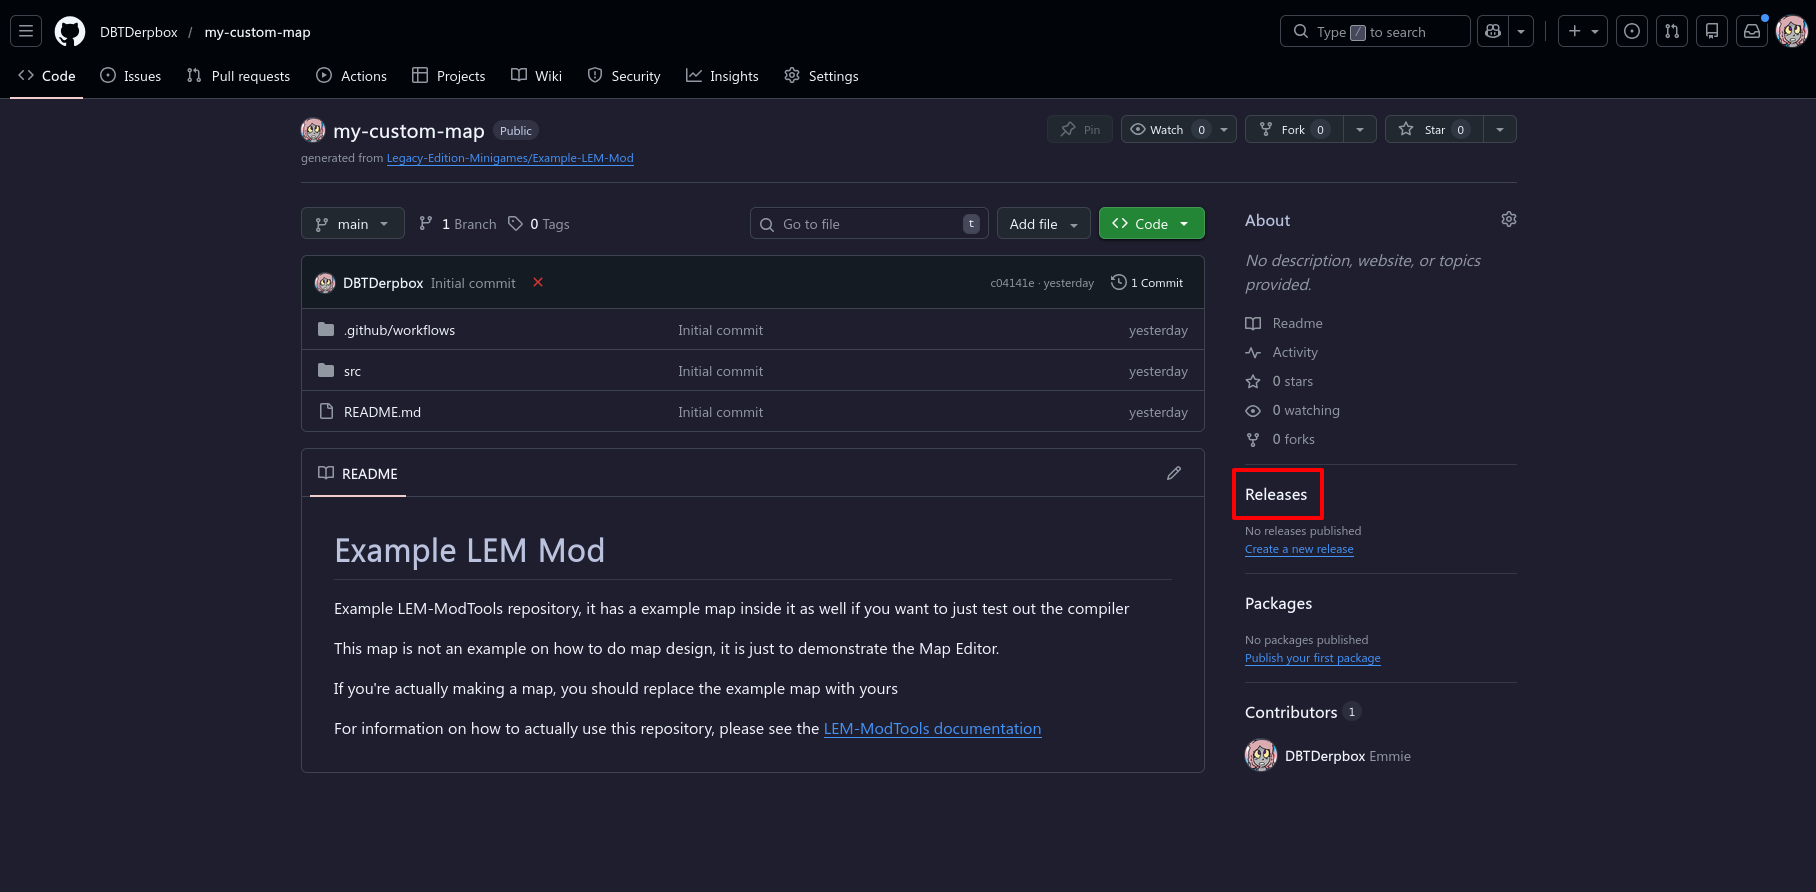1816x892 pixels.
Task: Click Create a new release link
Action: click(1299, 549)
